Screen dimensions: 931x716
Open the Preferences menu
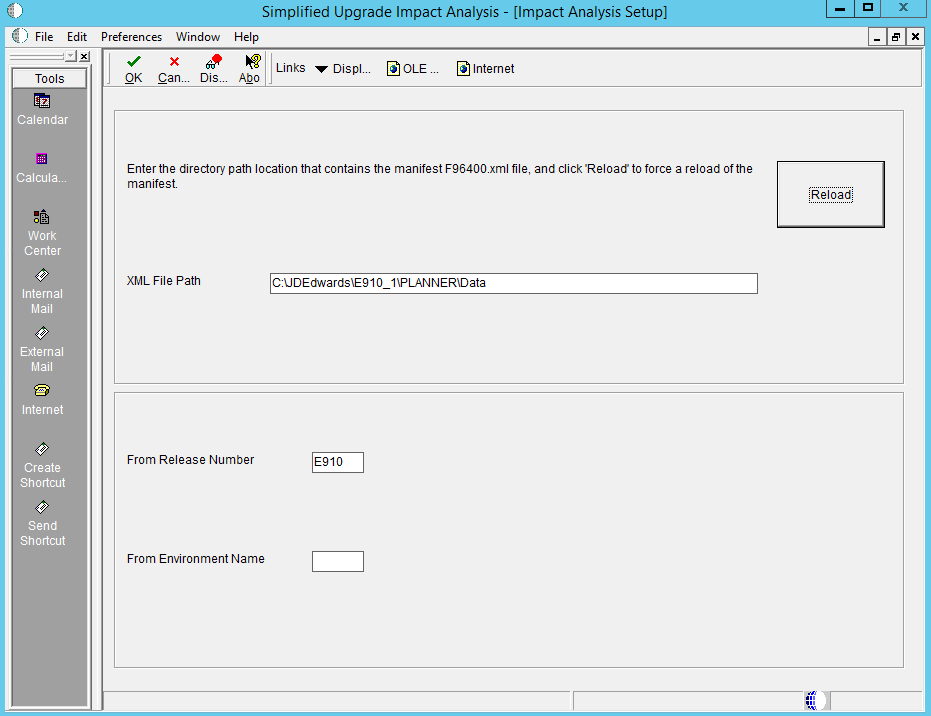click(x=131, y=37)
